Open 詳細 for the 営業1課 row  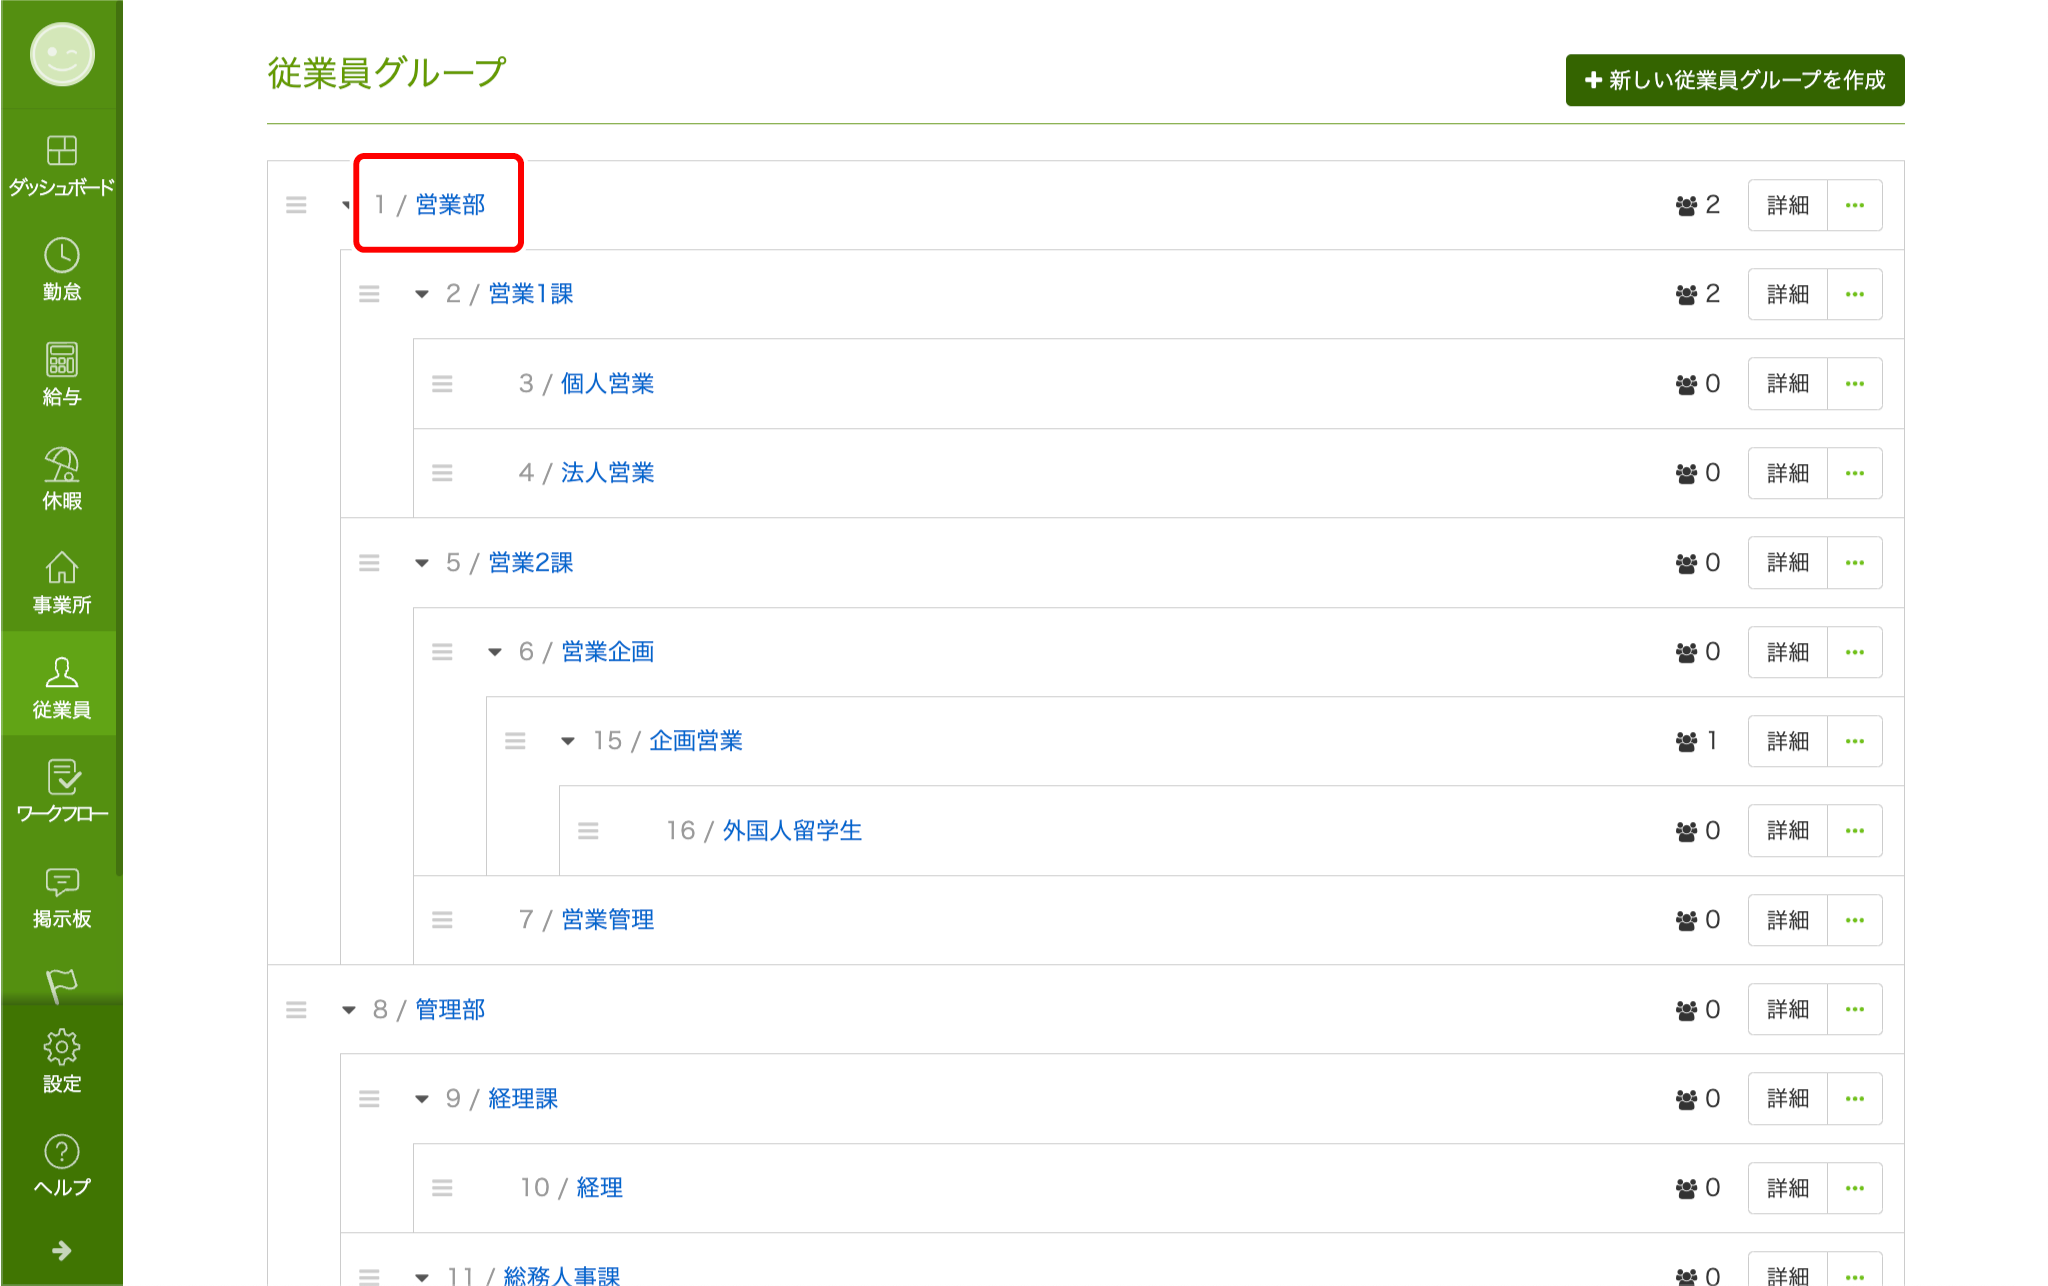[x=1788, y=294]
